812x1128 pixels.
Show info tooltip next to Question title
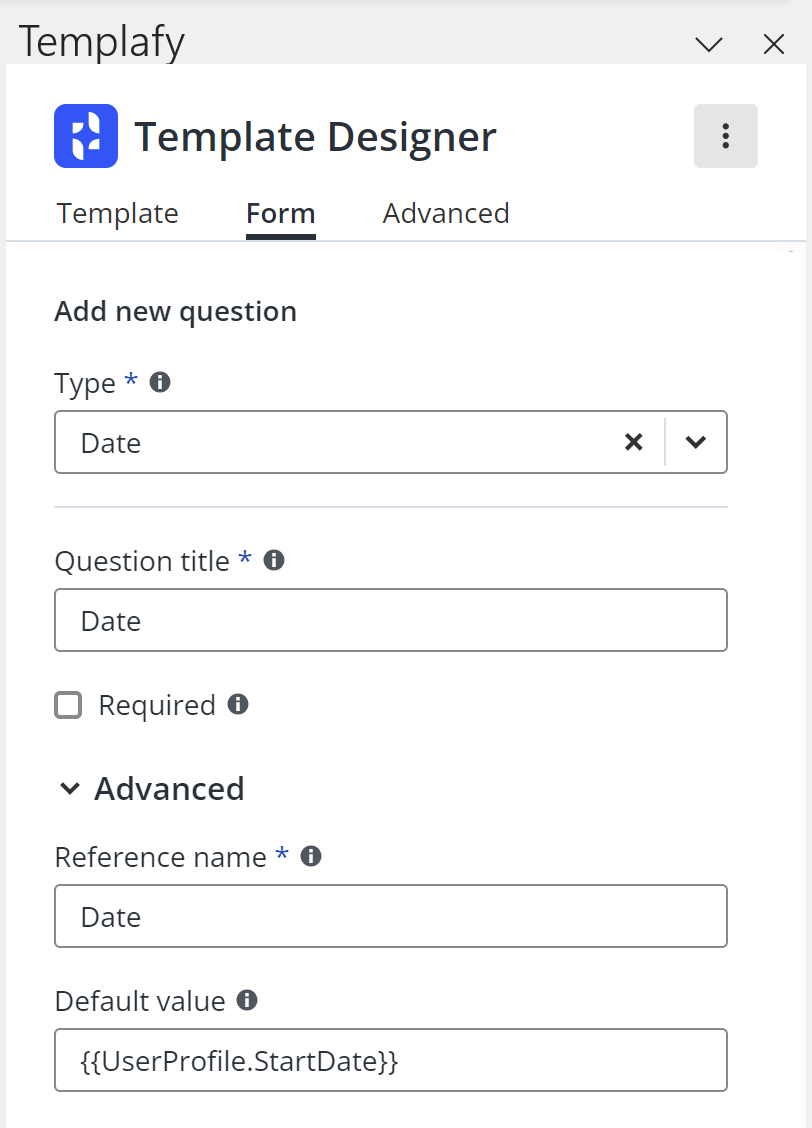(x=274, y=560)
